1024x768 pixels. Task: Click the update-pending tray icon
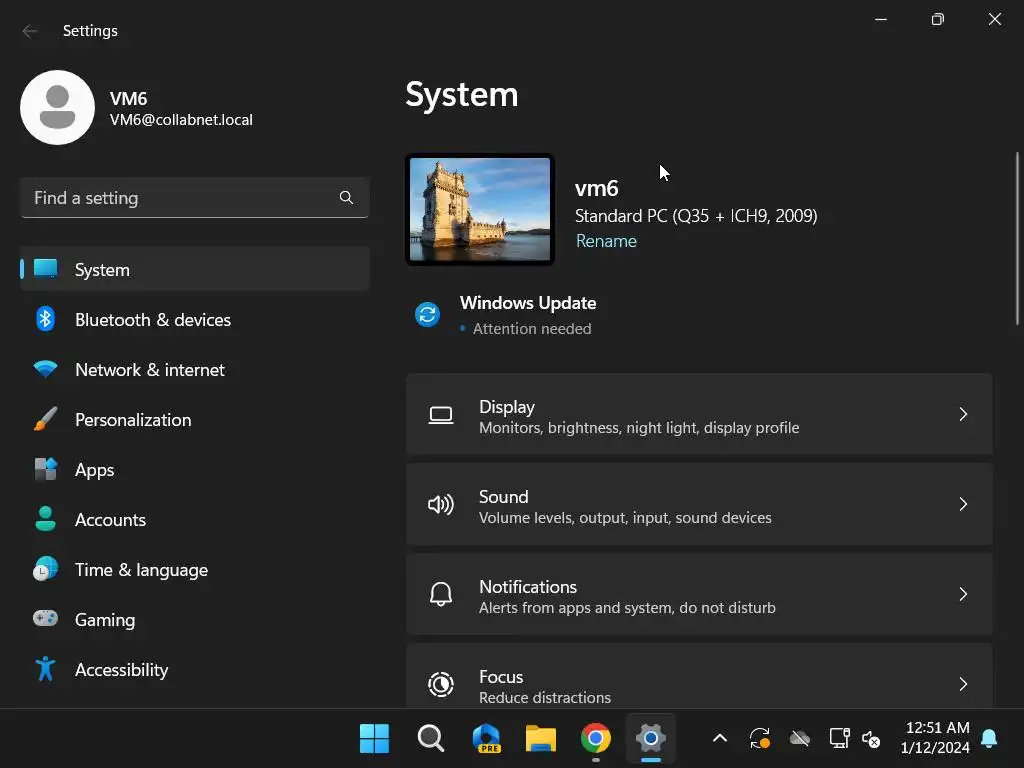(x=760, y=739)
